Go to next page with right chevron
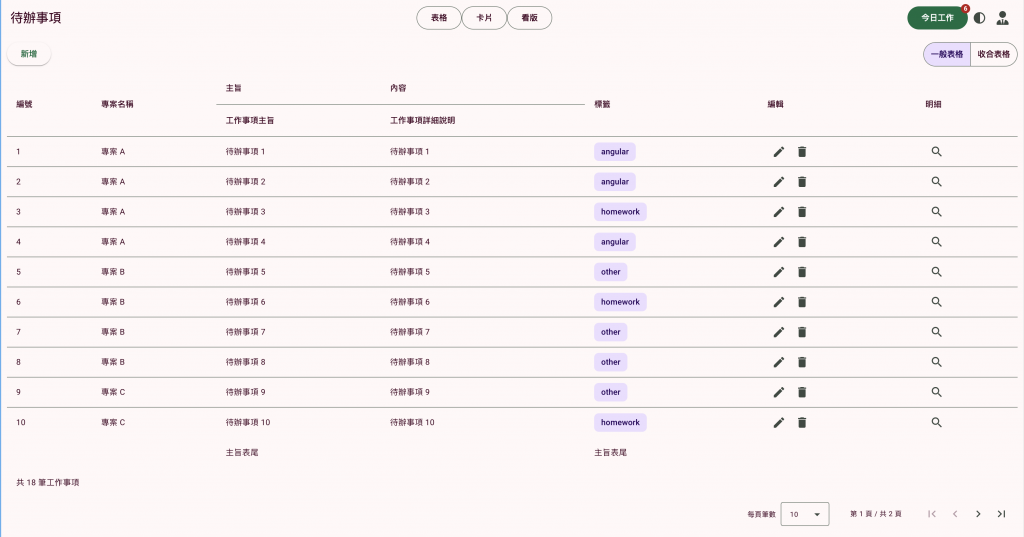The height and width of the screenshot is (537, 1024). point(978,514)
